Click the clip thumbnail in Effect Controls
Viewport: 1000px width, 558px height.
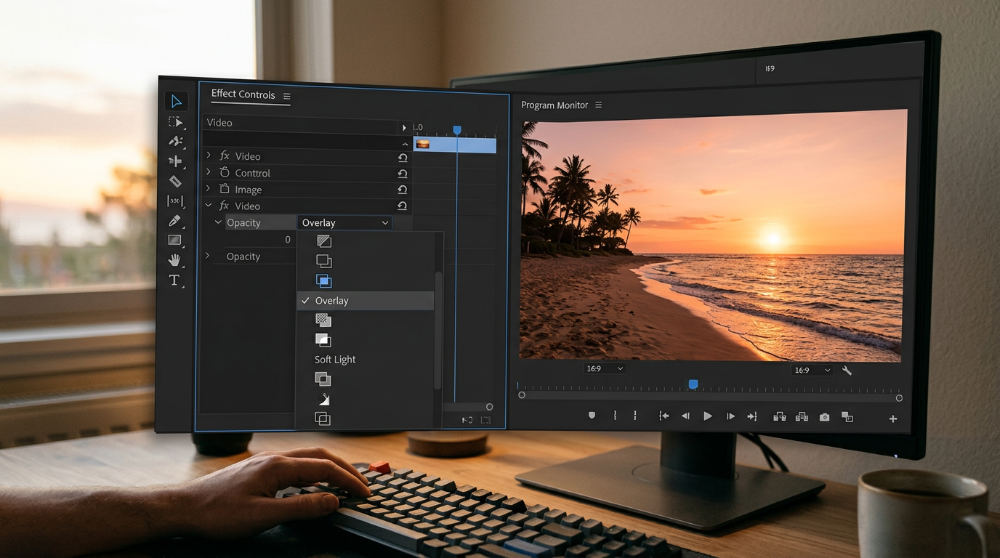[x=422, y=144]
